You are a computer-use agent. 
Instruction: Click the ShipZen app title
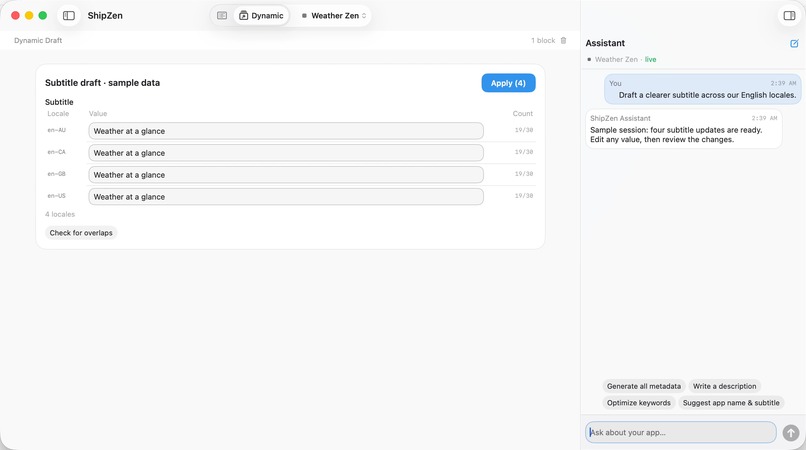[105, 15]
